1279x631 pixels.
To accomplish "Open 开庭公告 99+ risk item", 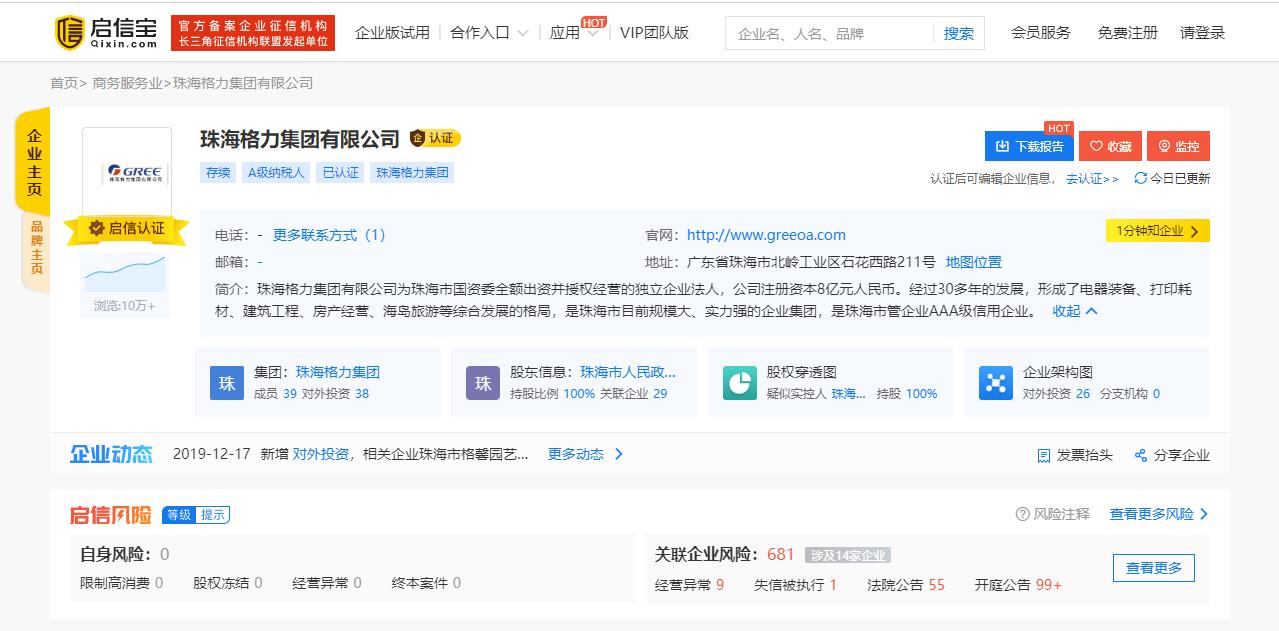I will 1018,584.
